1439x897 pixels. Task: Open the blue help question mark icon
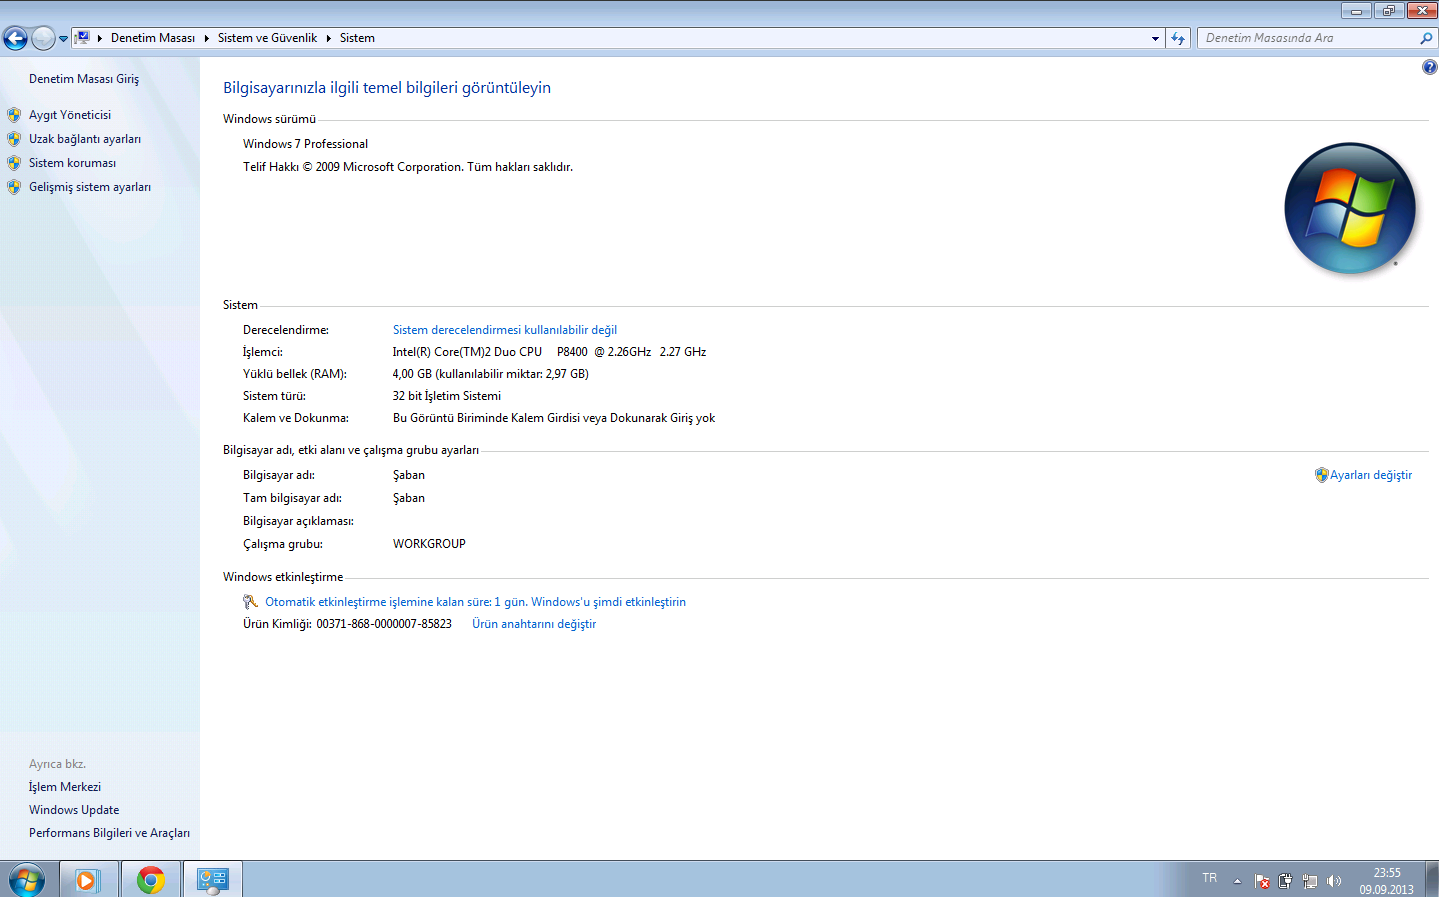[x=1429, y=67]
